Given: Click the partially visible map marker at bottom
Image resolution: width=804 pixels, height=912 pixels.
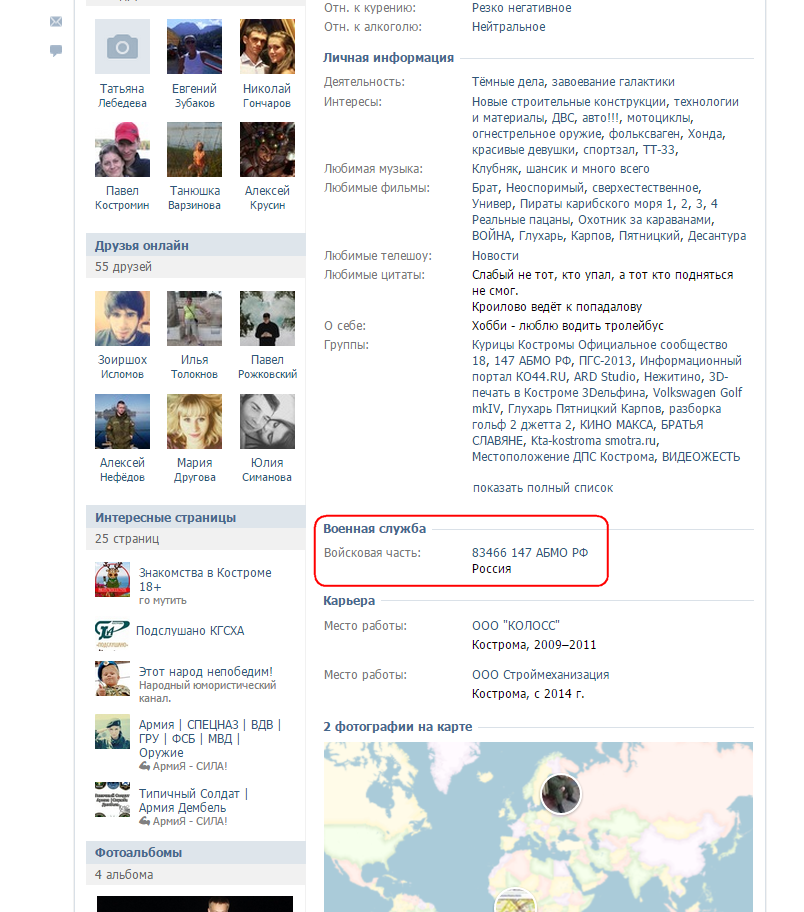Looking at the screenshot, I should 515,900.
